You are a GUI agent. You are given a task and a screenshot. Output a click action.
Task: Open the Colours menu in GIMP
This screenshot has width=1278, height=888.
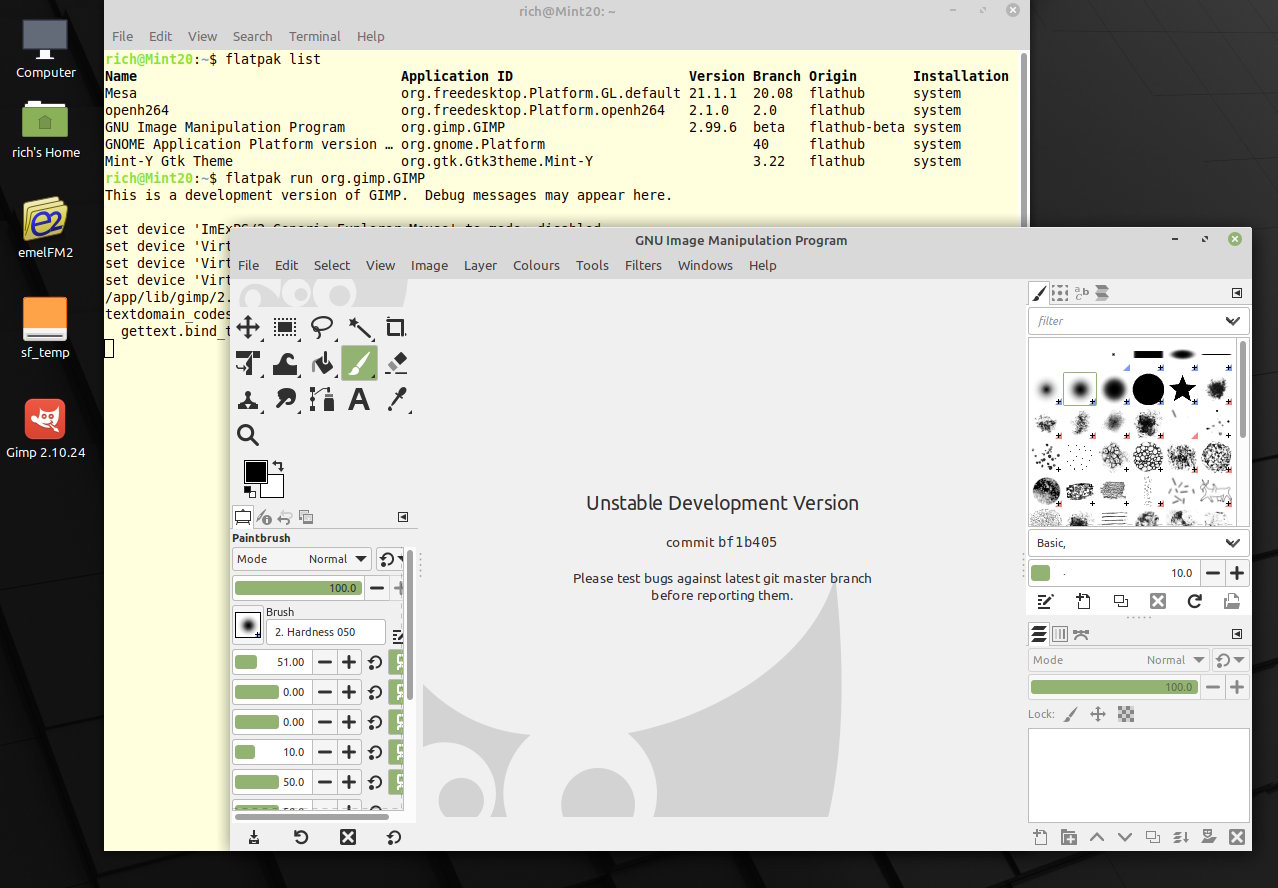(x=536, y=265)
